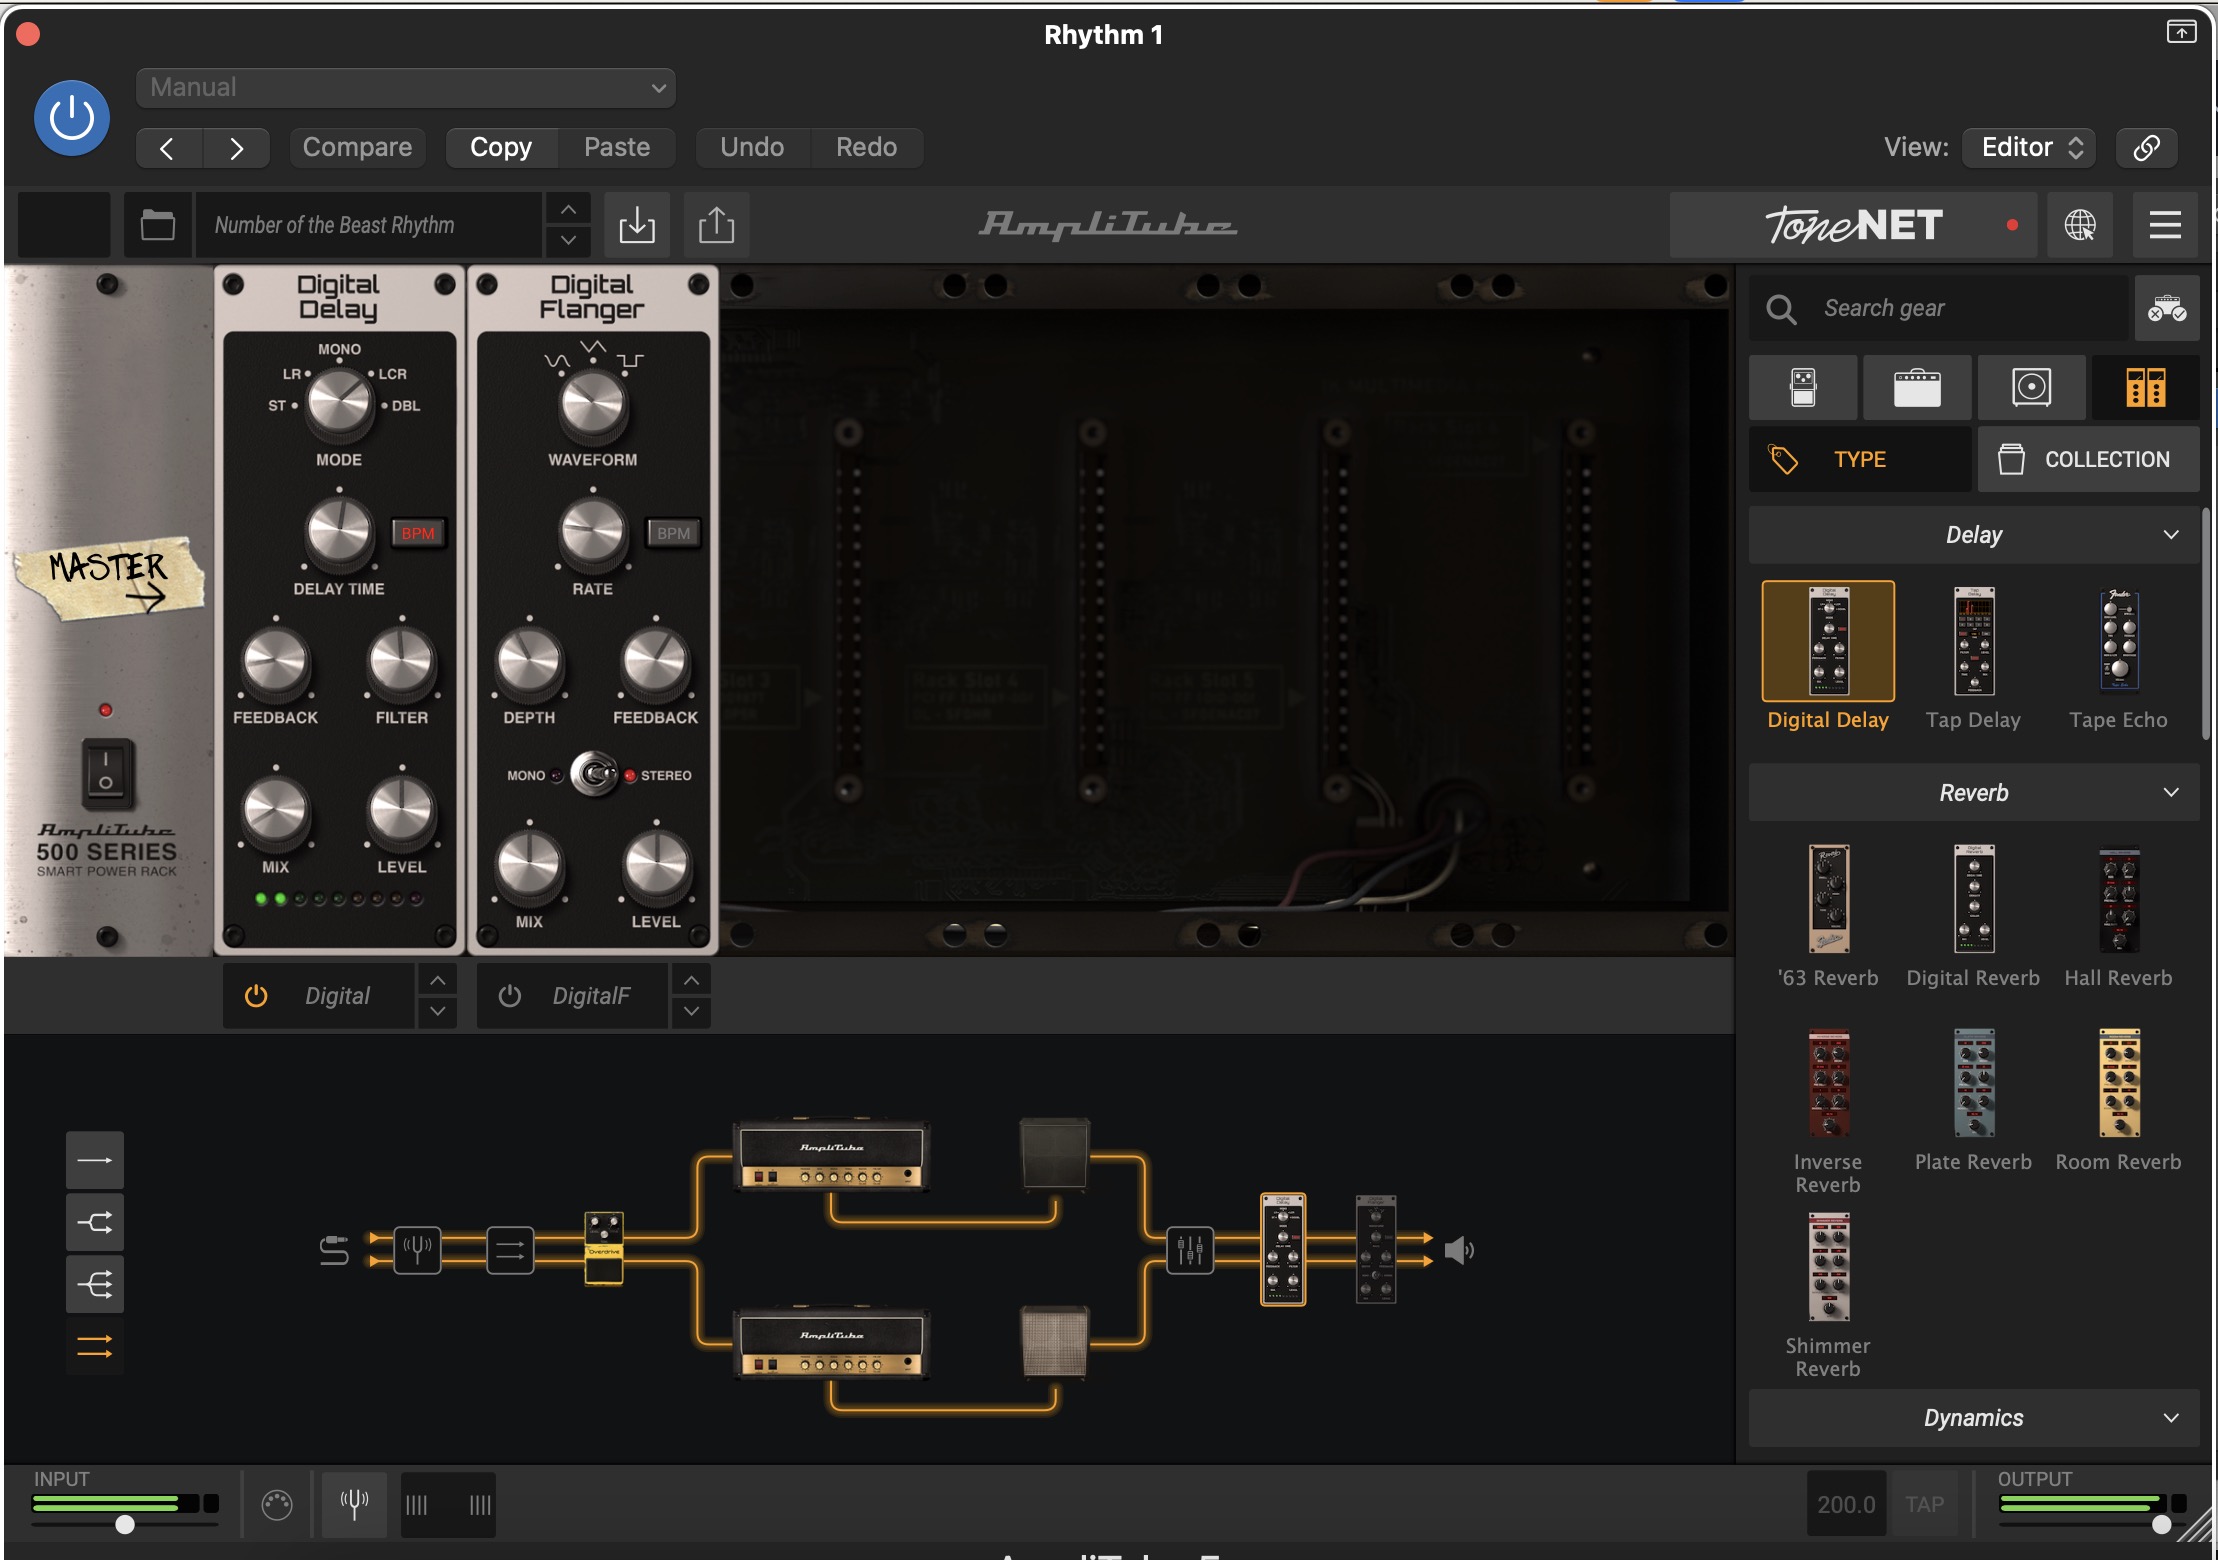
Task: Expand the Dynamics section
Action: [1974, 1418]
